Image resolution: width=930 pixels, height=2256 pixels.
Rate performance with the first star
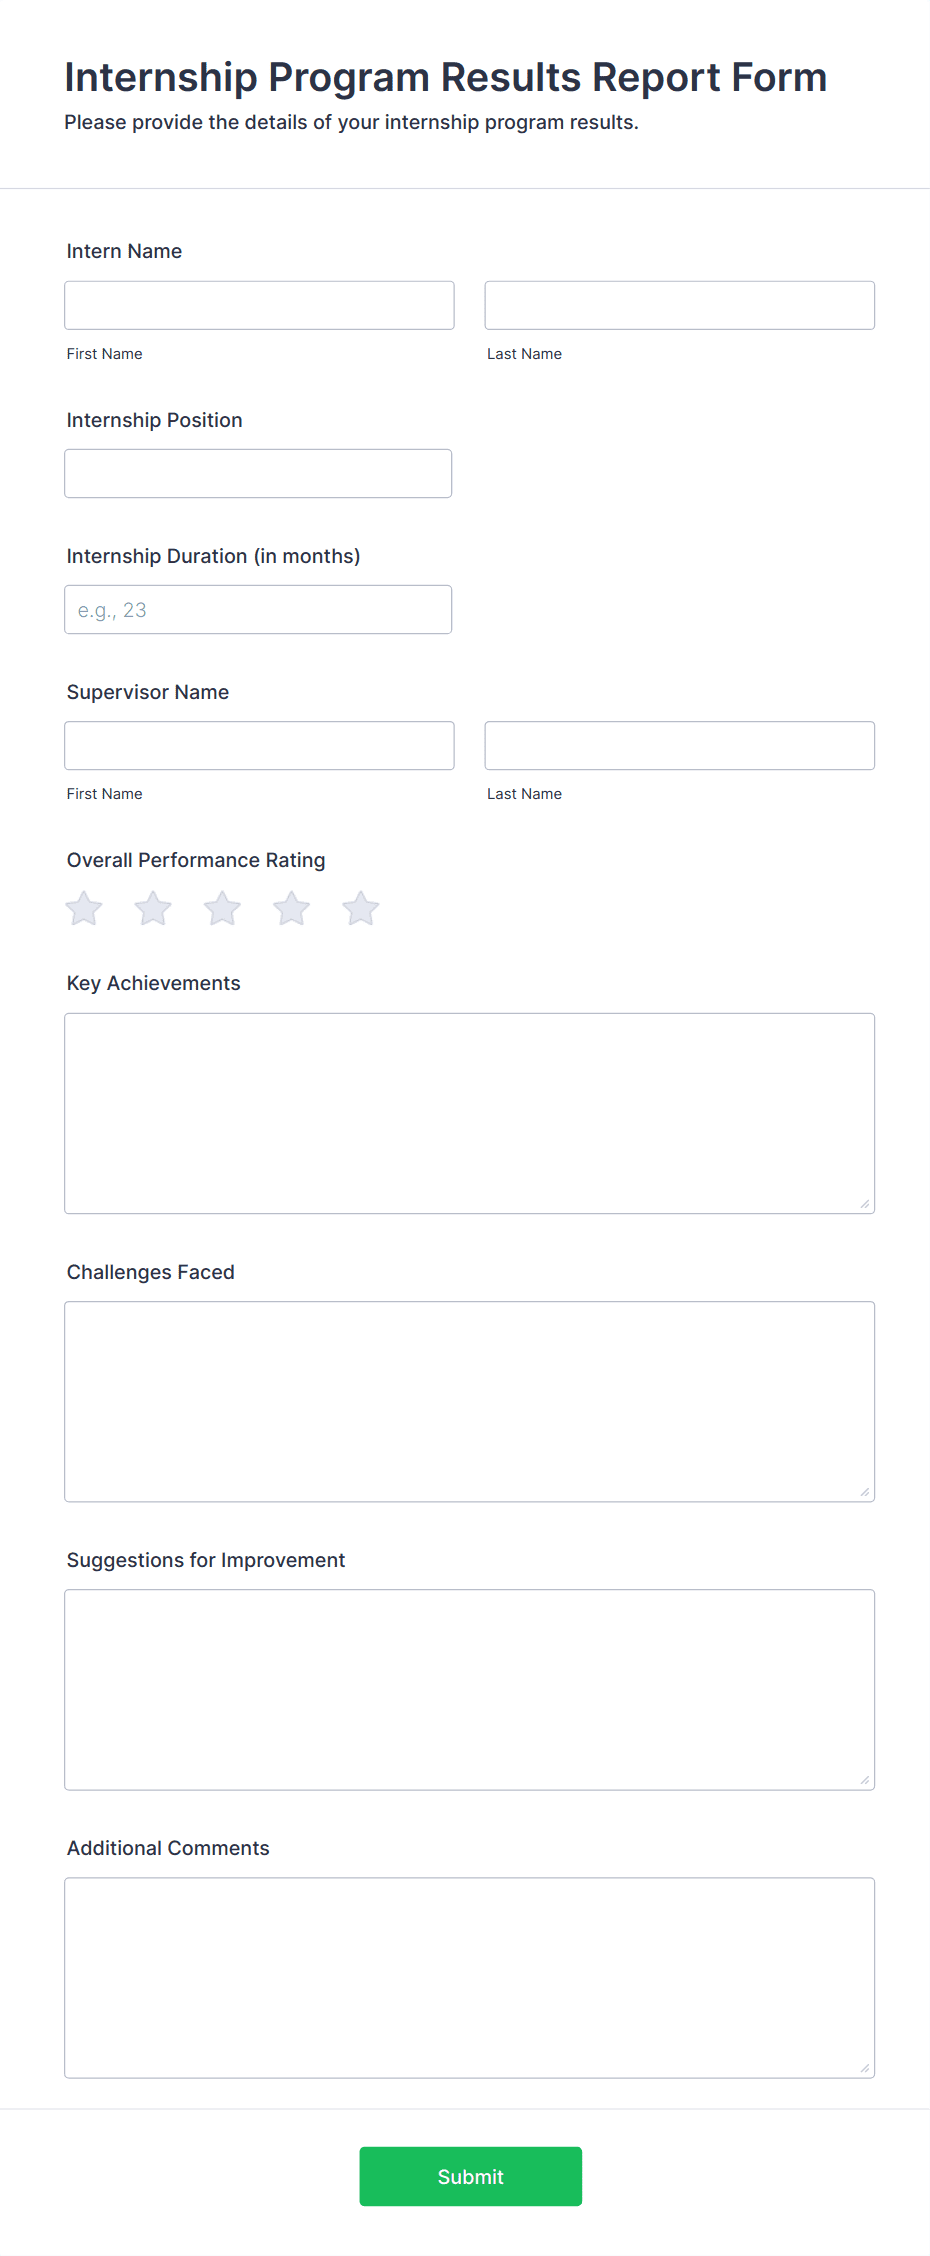(84, 909)
